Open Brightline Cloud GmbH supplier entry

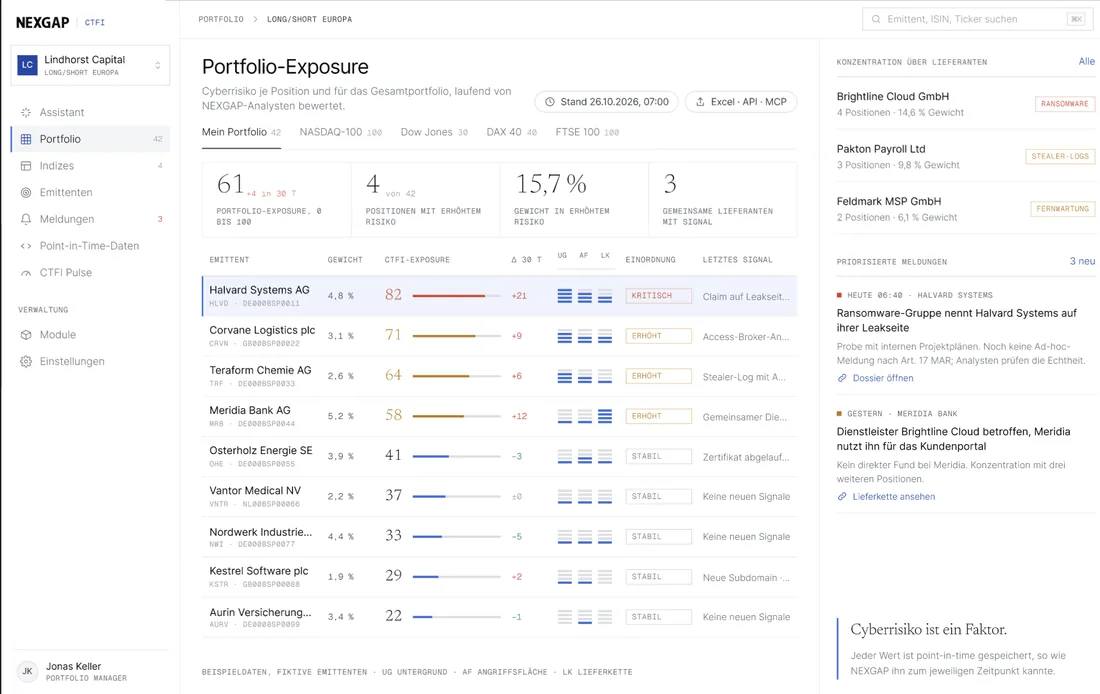[965, 104]
